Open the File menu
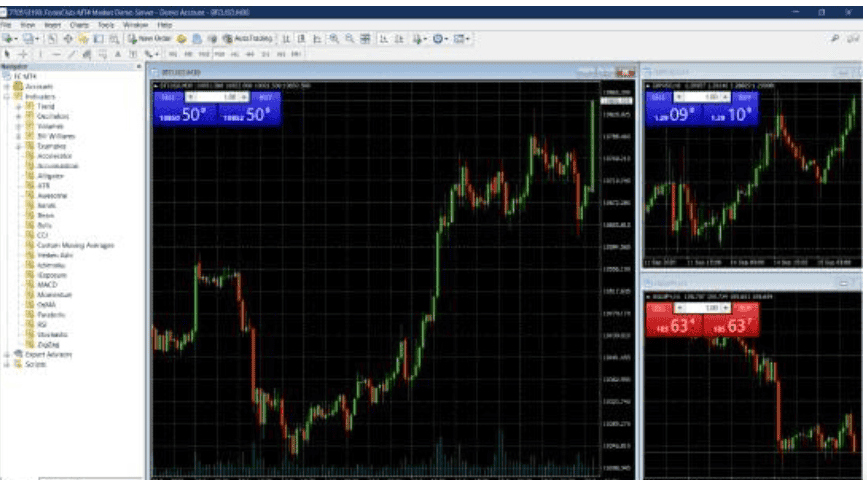Image resolution: width=867 pixels, height=480 pixels. (6, 25)
